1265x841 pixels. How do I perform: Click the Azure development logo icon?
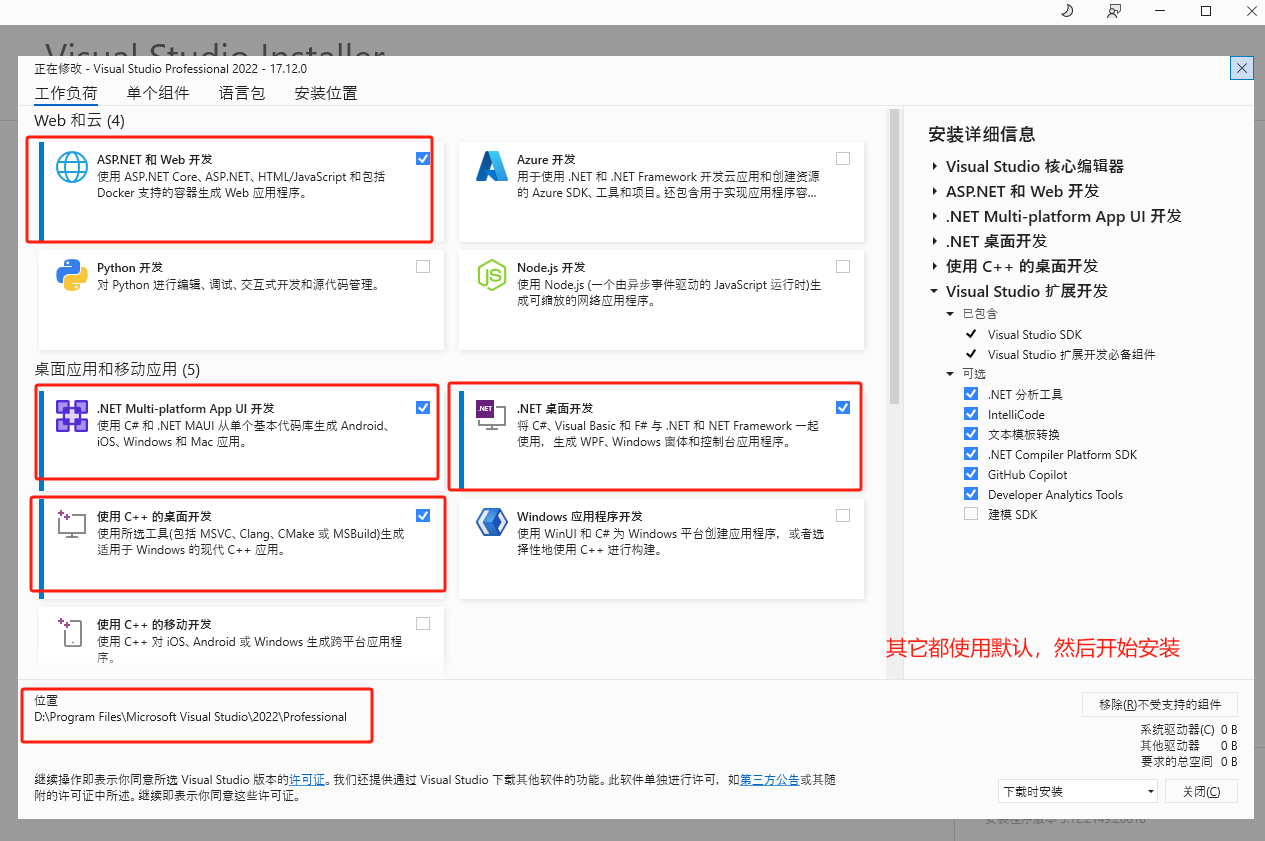coord(492,166)
